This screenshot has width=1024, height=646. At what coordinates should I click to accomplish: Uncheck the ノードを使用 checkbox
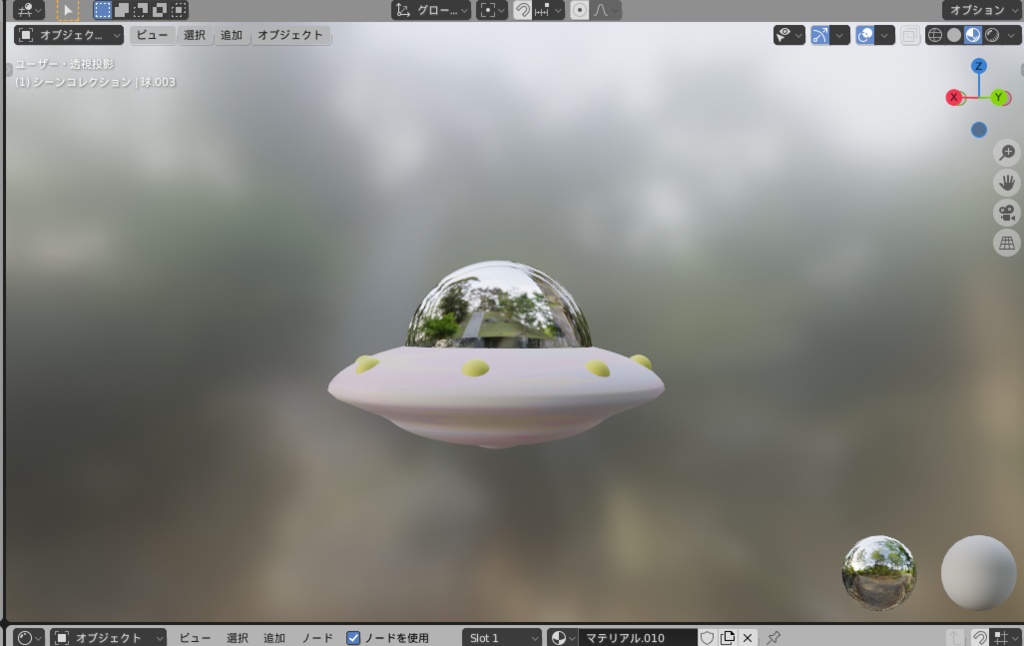coord(354,637)
